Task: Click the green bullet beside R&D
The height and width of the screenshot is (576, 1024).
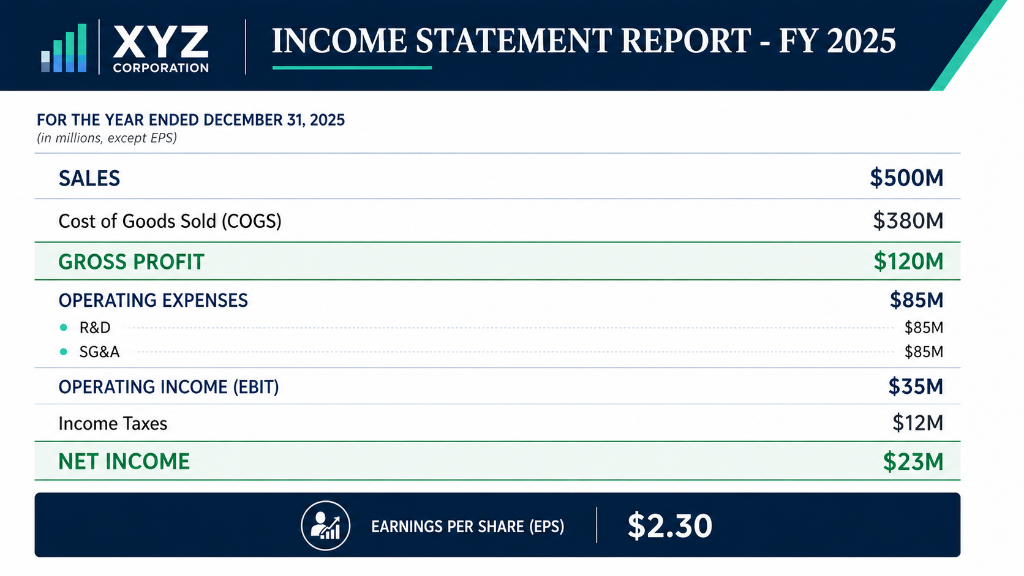Action: point(63,327)
